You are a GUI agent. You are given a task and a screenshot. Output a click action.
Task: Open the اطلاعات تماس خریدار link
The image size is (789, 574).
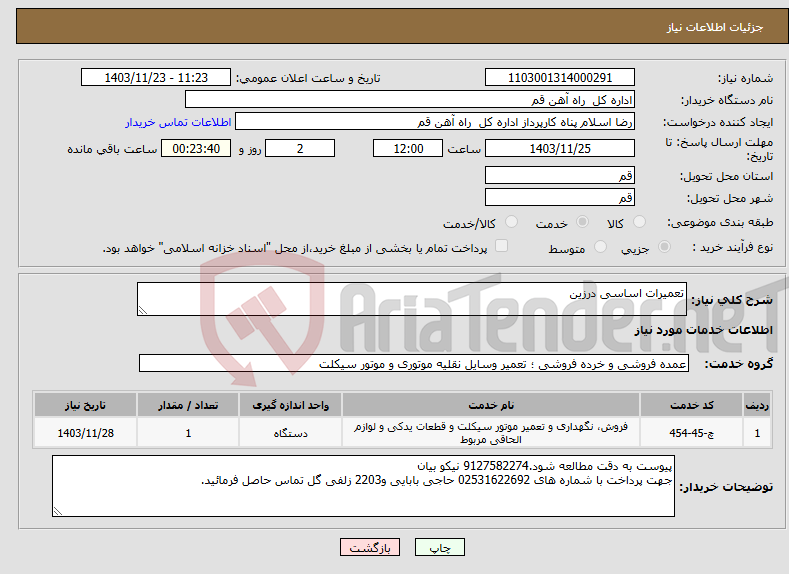(178, 122)
